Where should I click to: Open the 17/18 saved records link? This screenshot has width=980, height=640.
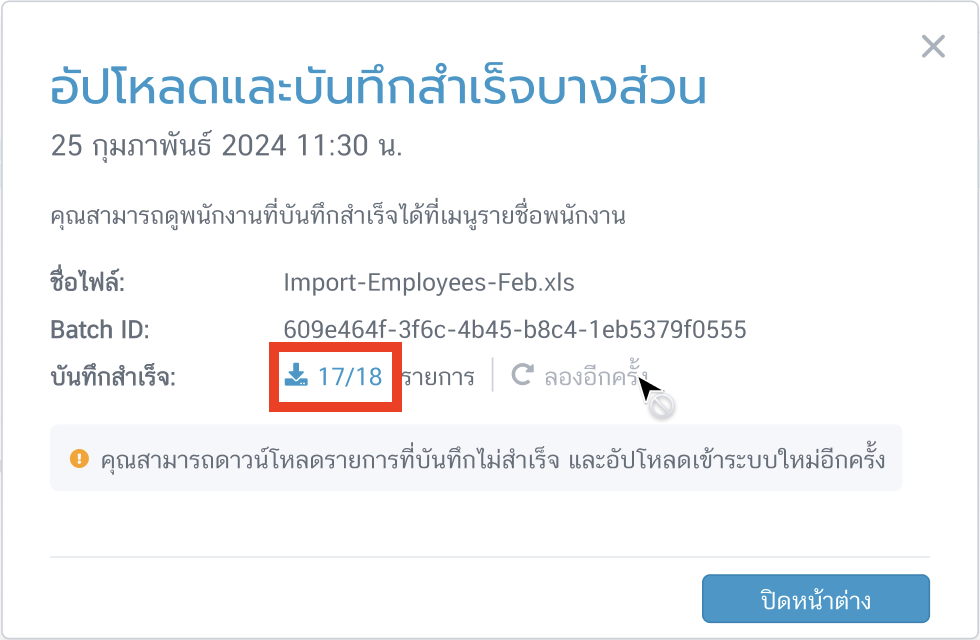(x=350, y=376)
